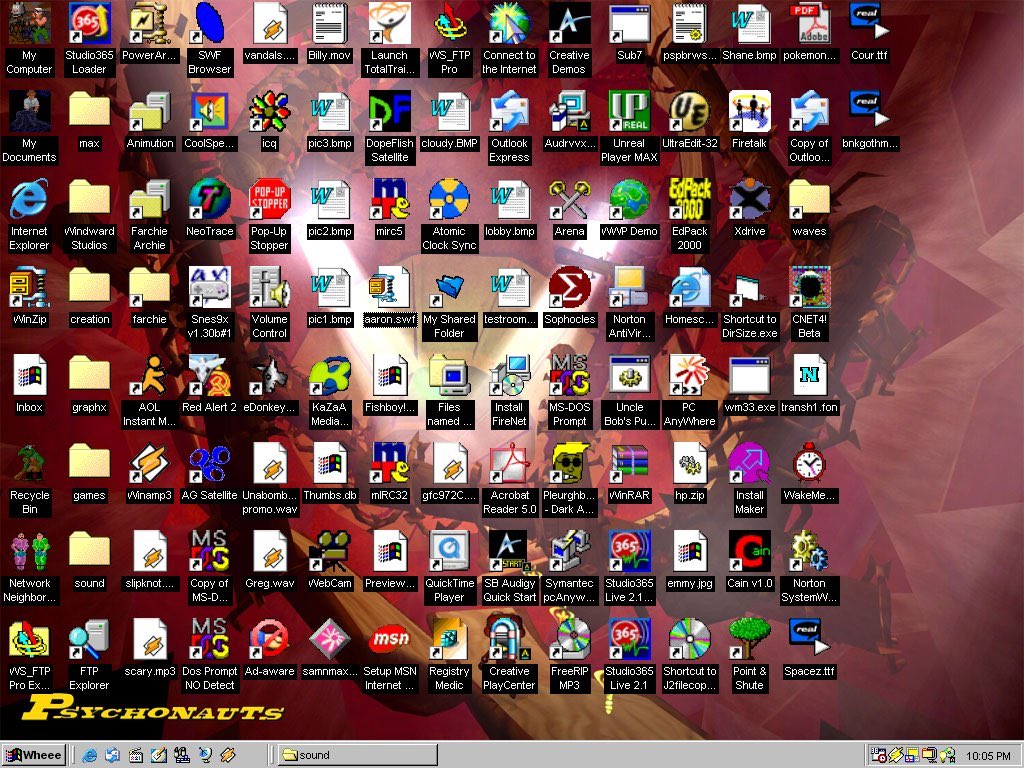Image resolution: width=1024 pixels, height=768 pixels.
Task: Switch to the sound taskbar window
Action: (x=358, y=755)
